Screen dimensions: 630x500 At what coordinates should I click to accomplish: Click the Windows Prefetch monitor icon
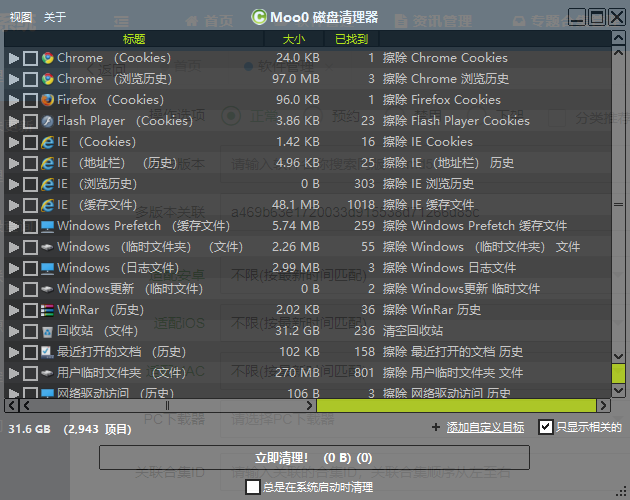tap(47, 226)
